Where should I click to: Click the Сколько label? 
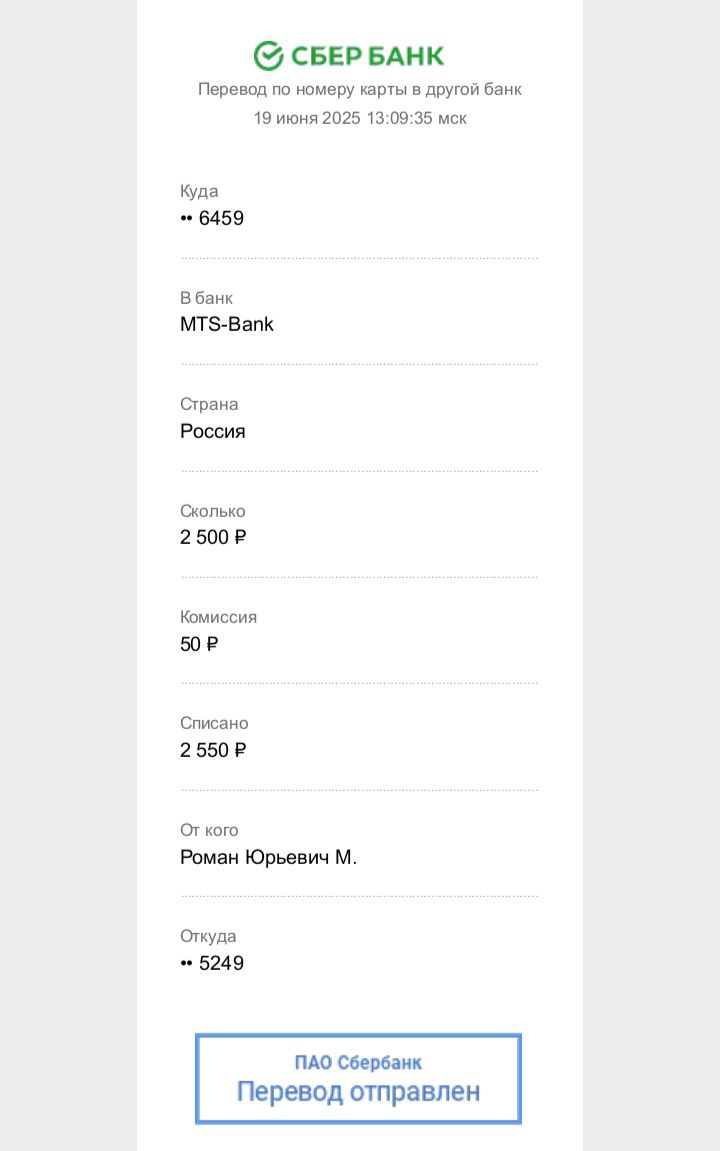(213, 511)
